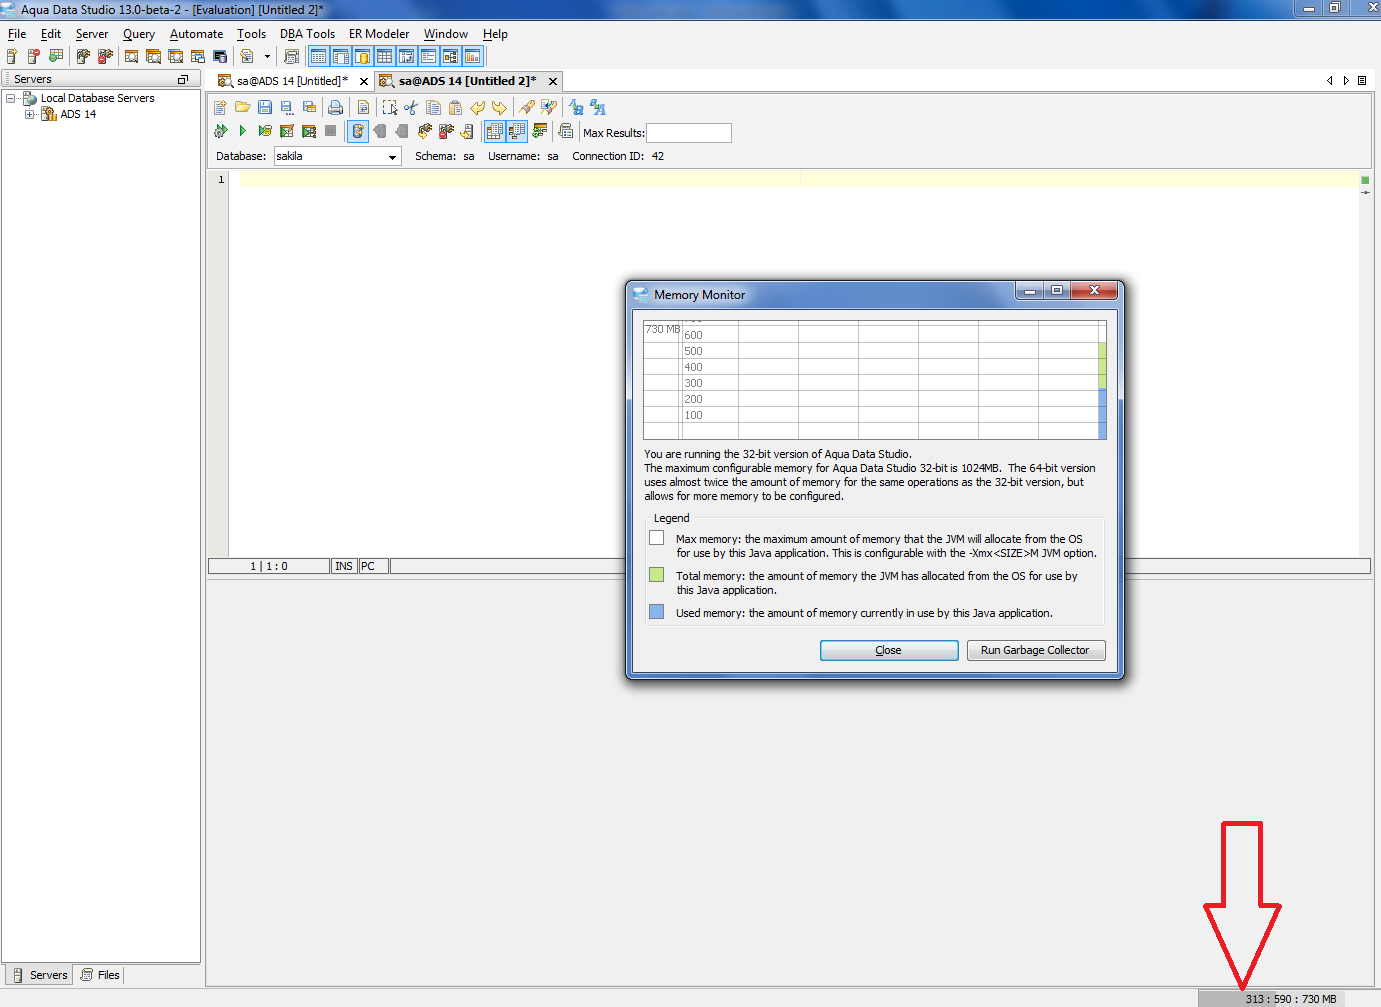Click the blue Used memory legend swatch
This screenshot has height=1007, width=1381.
tap(656, 612)
